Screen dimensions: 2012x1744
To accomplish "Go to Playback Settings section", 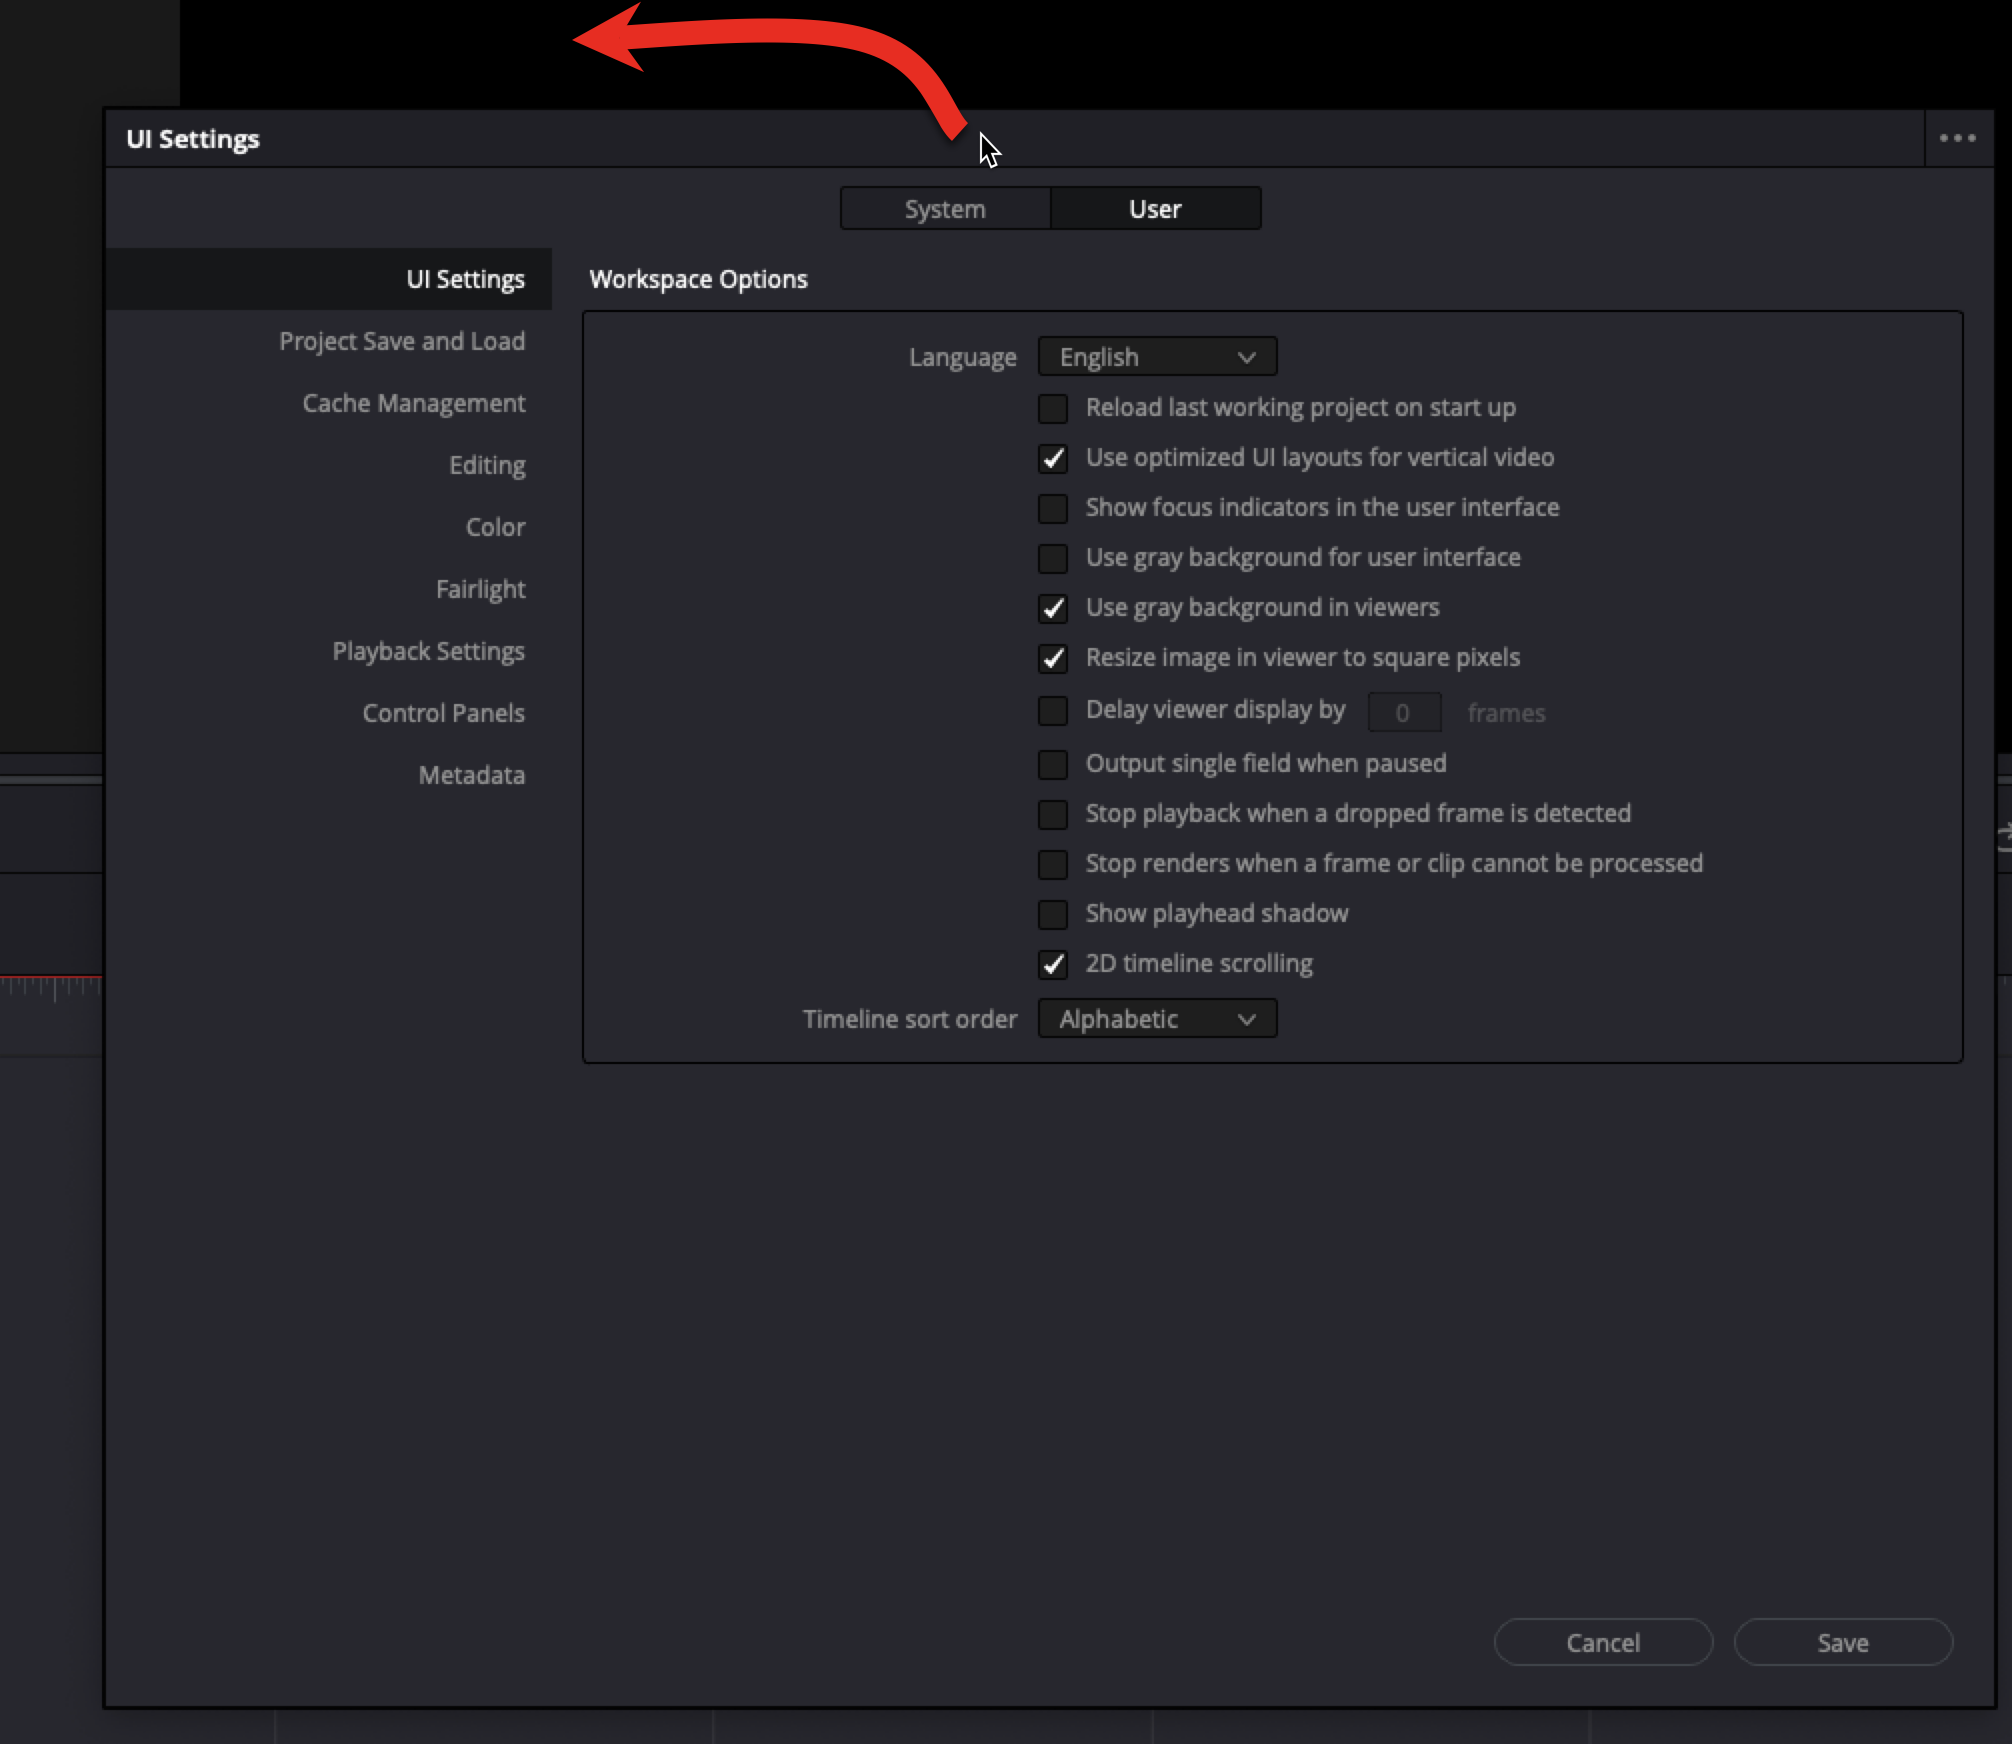I will point(428,651).
